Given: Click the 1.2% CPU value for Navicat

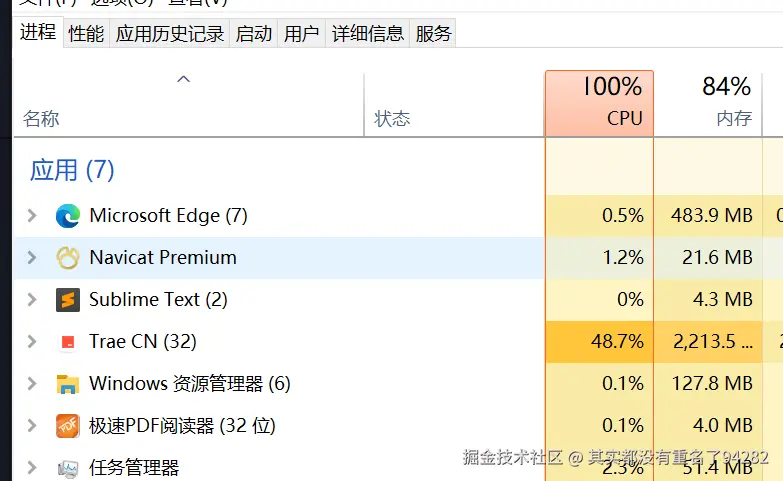Looking at the screenshot, I should tap(623, 258).
